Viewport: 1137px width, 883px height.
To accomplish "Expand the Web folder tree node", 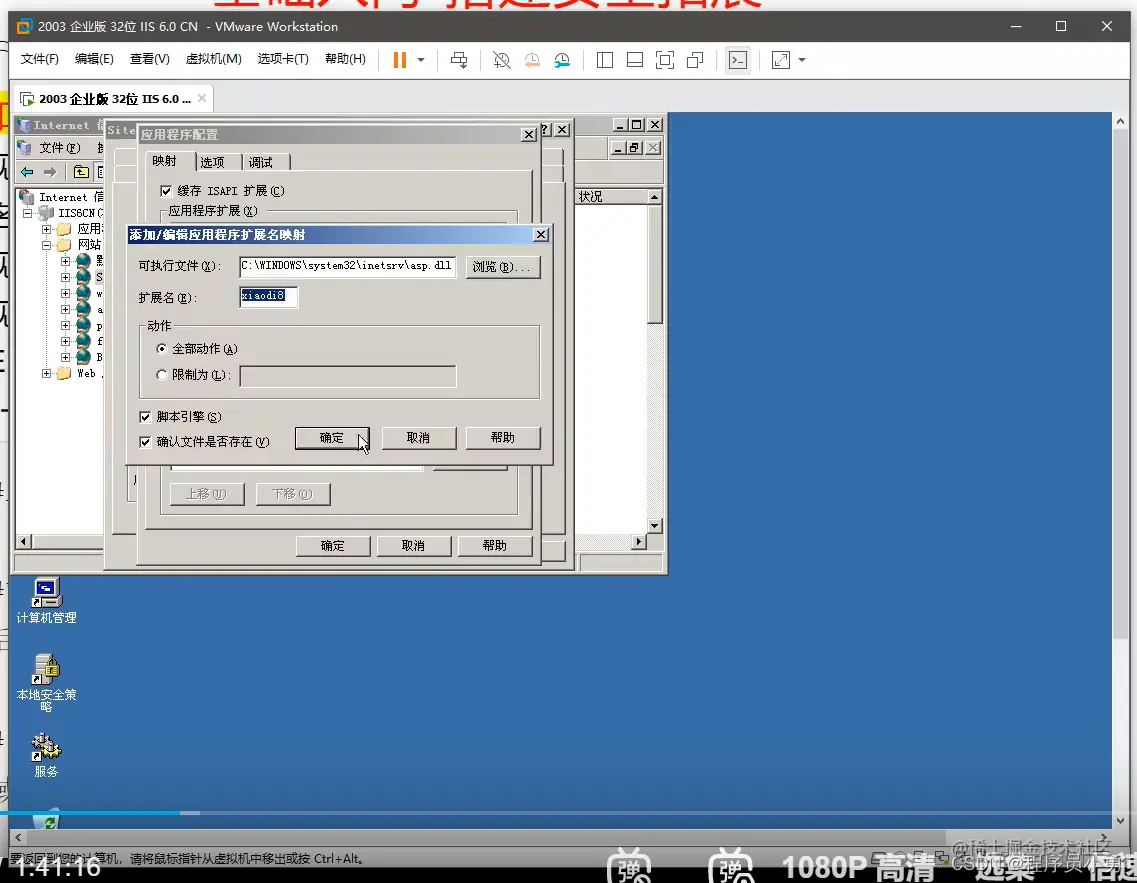I will coord(46,373).
